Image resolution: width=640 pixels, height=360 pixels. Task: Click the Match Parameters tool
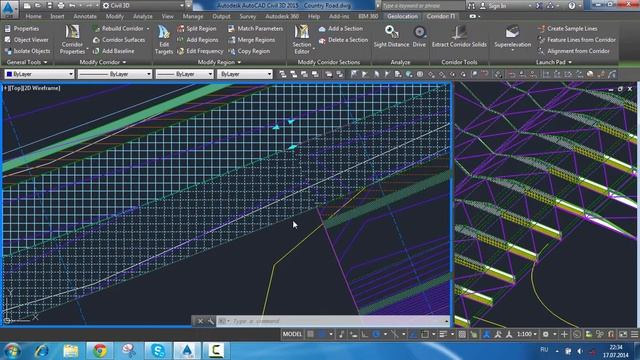tap(255, 29)
